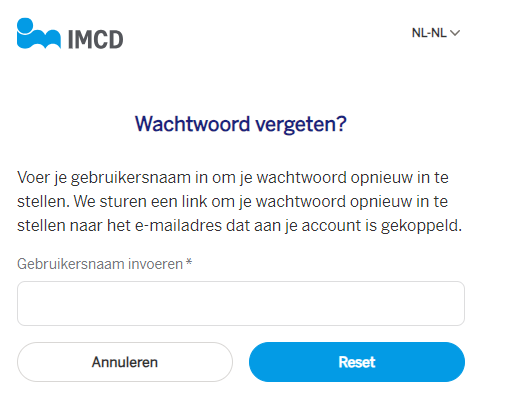Click the word vergeten? in the heading
The height and width of the screenshot is (400, 522).
(301, 125)
